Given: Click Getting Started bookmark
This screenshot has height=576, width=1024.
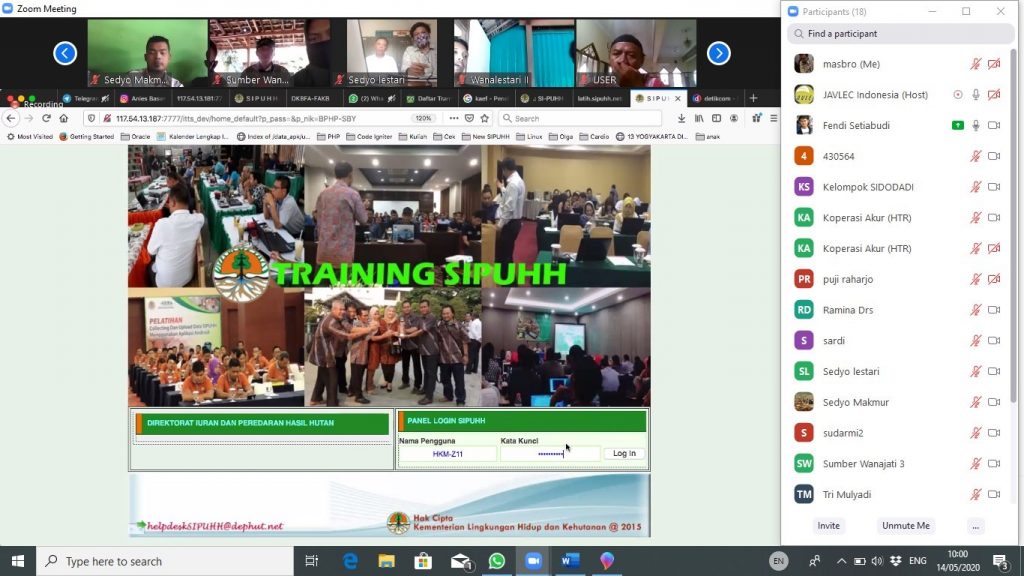Looking at the screenshot, I should click(86, 136).
